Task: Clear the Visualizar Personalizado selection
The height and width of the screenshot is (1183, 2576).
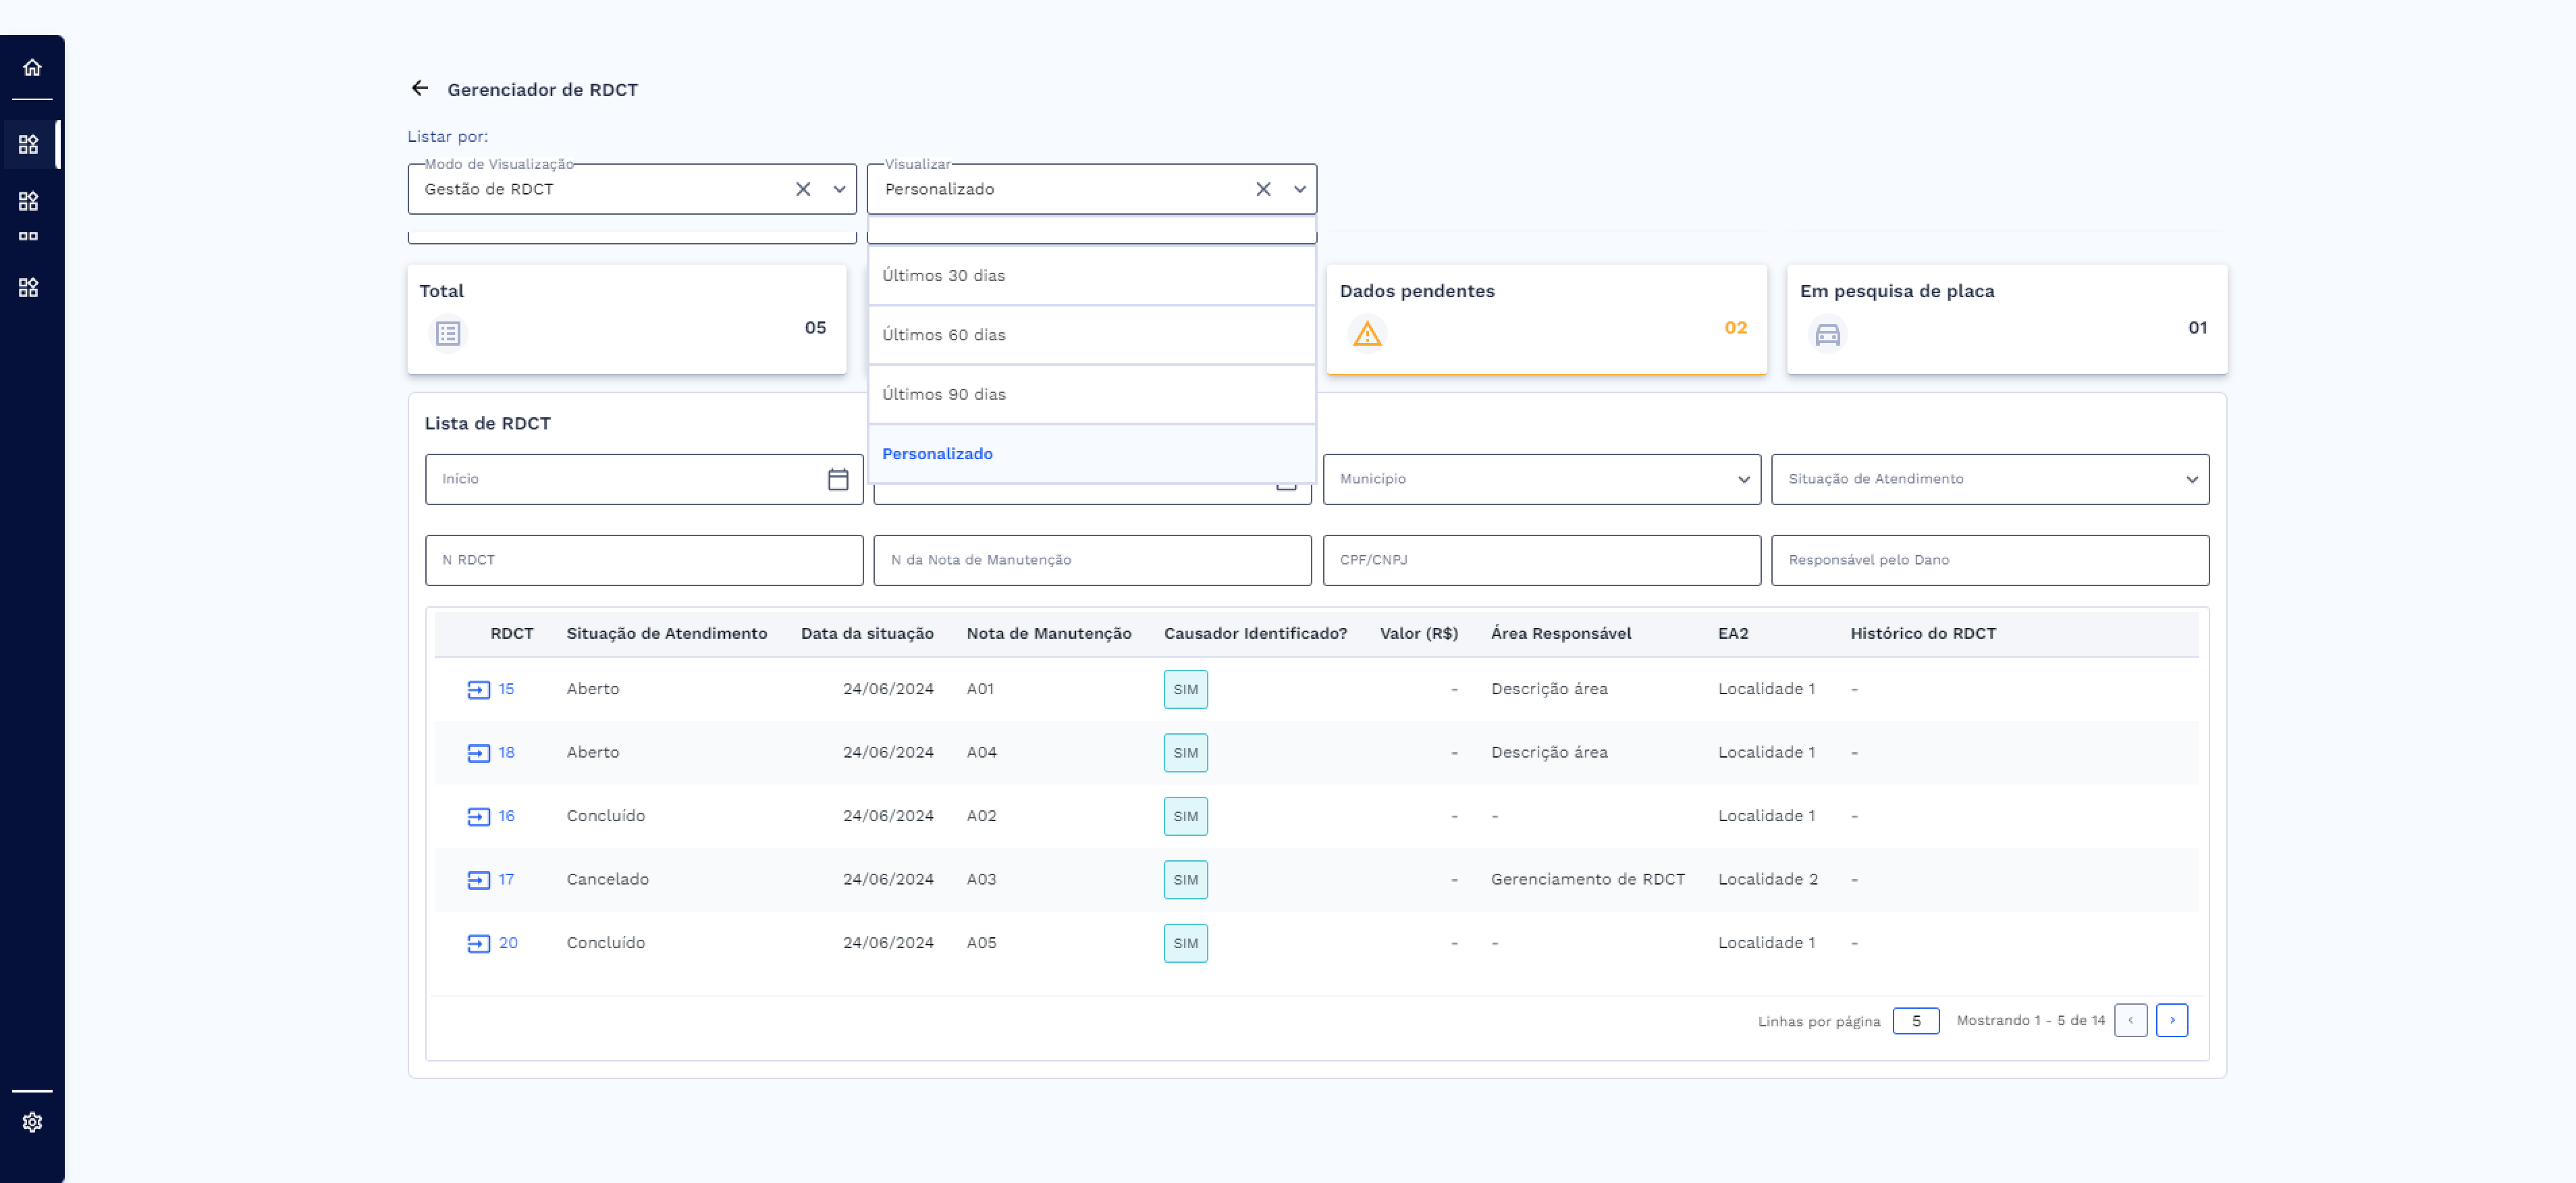Action: [1263, 190]
